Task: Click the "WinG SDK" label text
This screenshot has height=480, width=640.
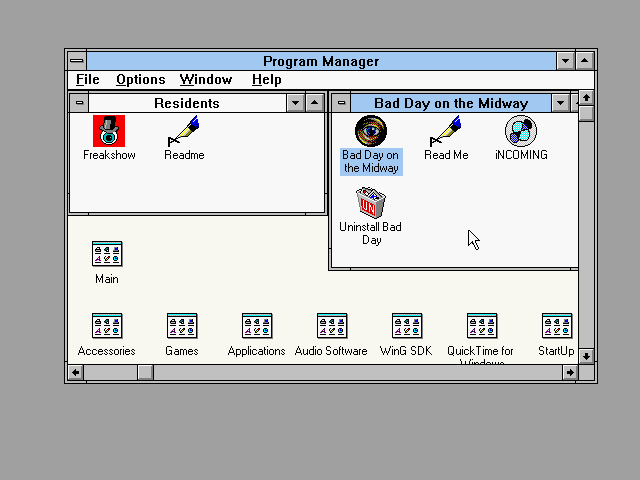Action: 406,351
